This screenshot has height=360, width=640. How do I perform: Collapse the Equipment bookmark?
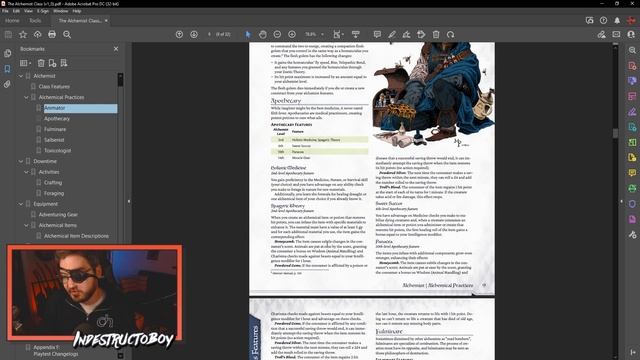pyautogui.click(x=21, y=204)
